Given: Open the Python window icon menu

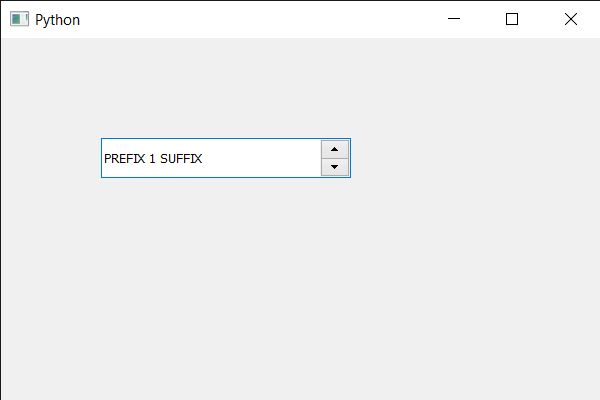Looking at the screenshot, I should 19,19.
